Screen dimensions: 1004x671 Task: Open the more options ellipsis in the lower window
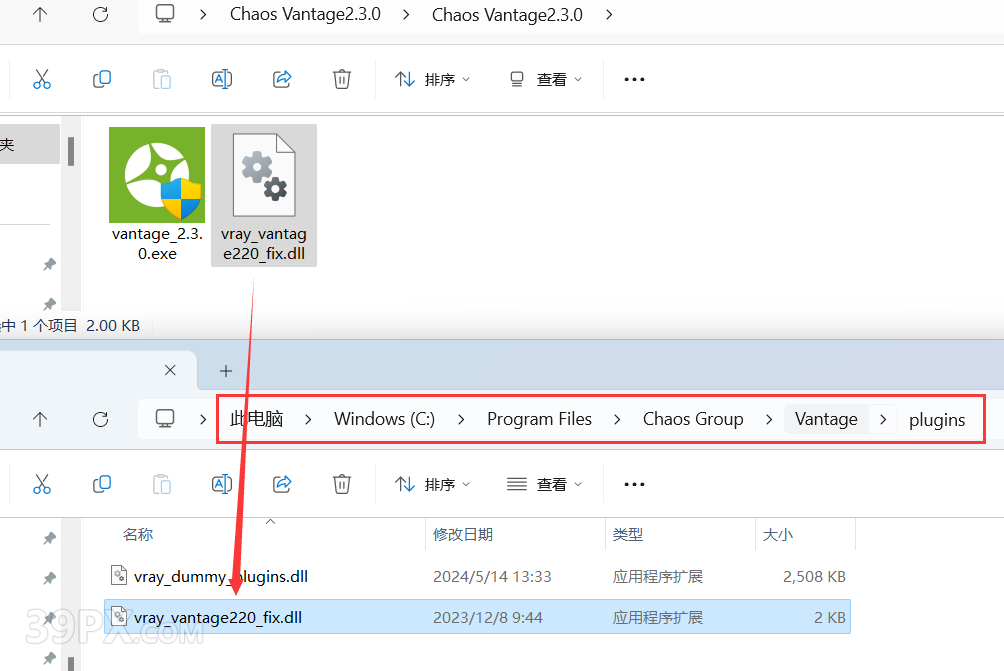pyautogui.click(x=634, y=484)
